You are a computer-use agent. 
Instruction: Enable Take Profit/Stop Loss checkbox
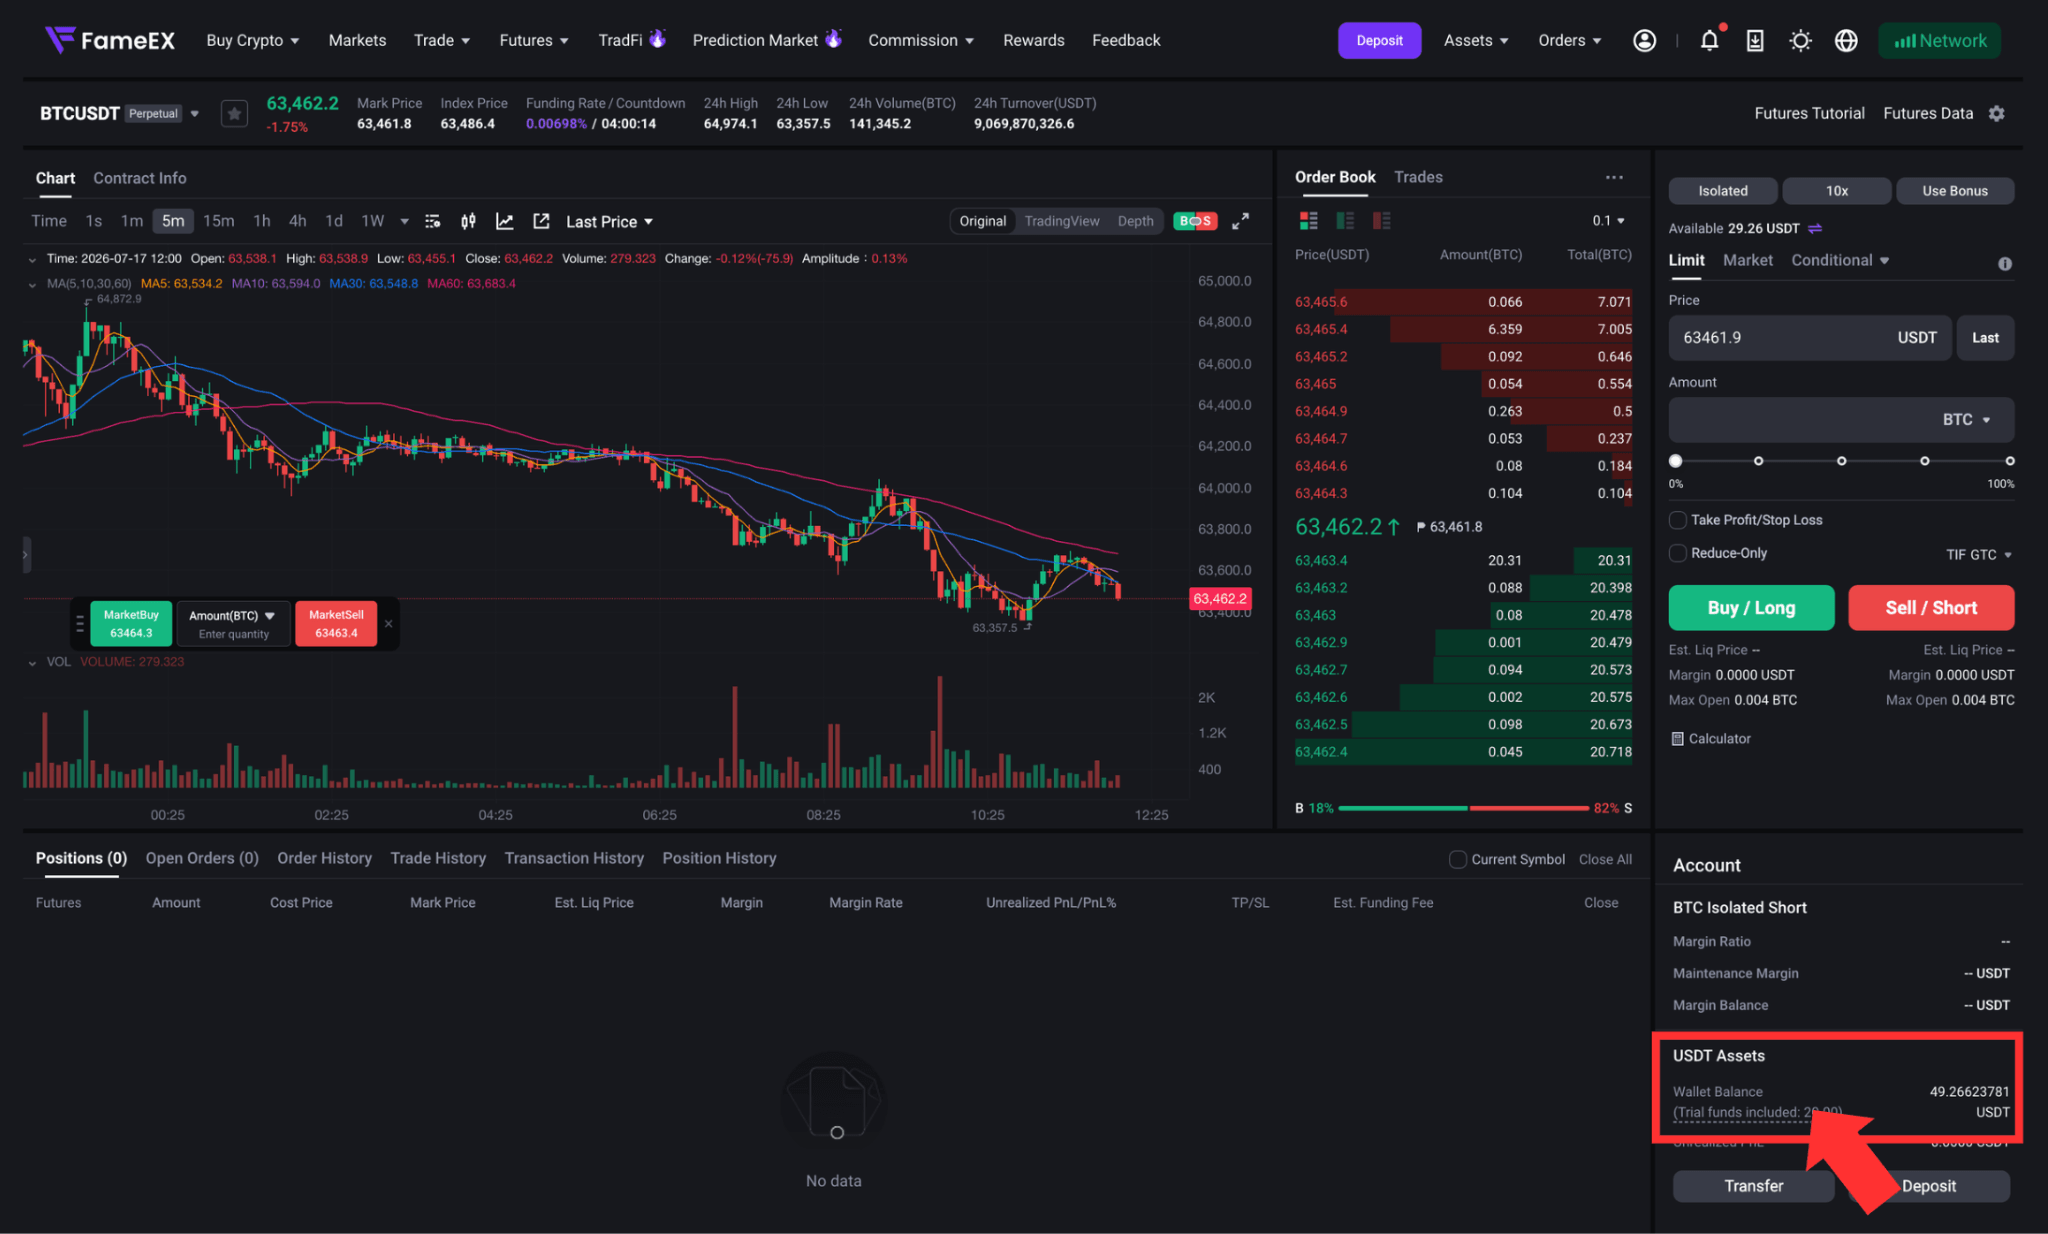point(1678,520)
